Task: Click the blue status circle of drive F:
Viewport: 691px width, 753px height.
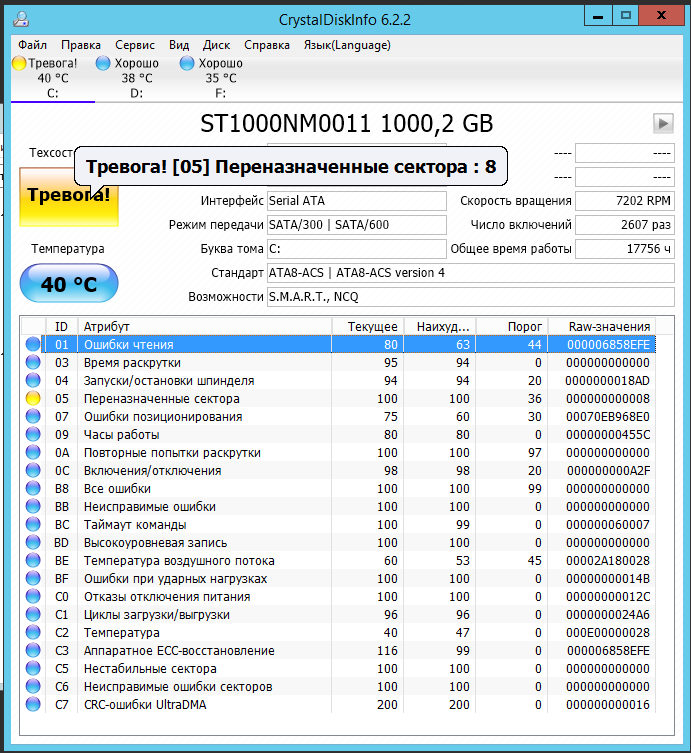Action: click(x=187, y=63)
